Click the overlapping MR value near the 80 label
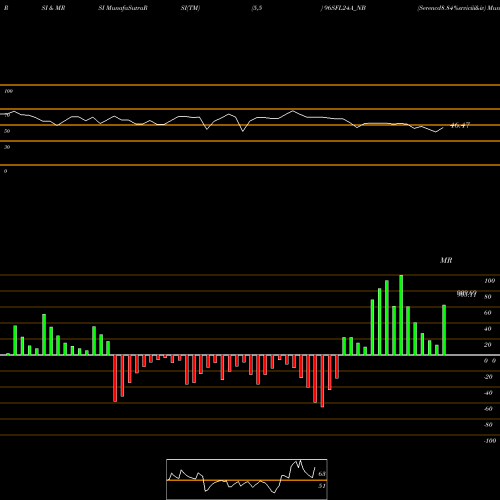This screenshot has height=500, width=500. click(x=467, y=294)
